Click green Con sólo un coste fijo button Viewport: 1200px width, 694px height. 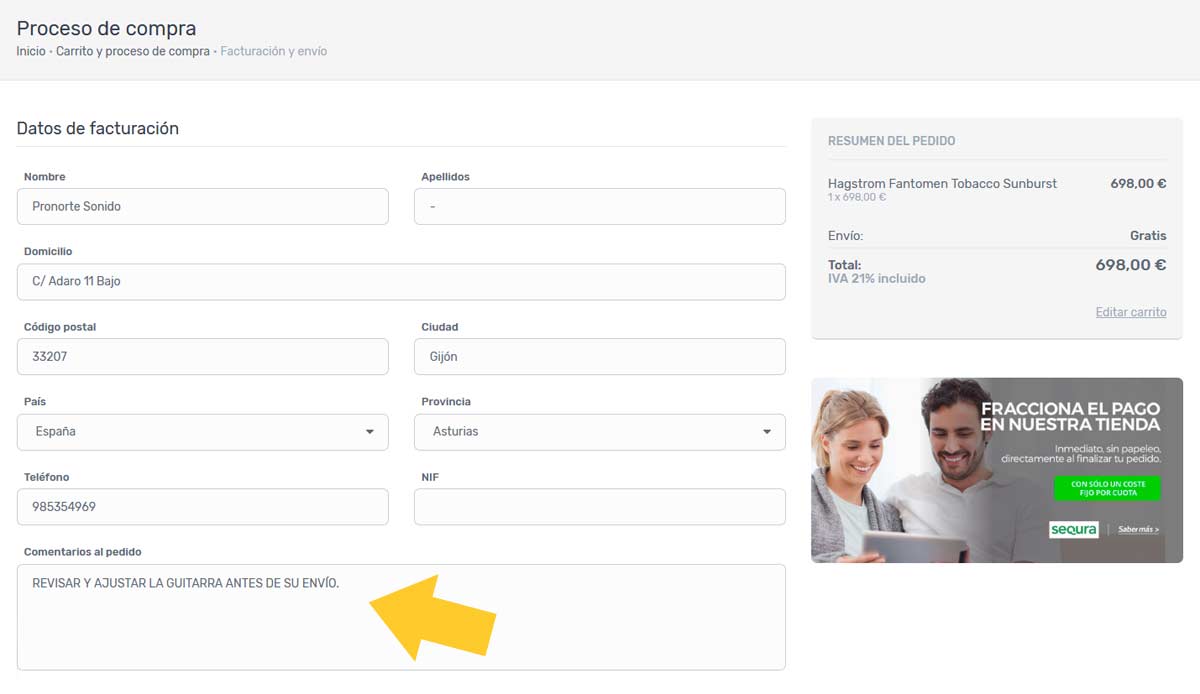1107,488
